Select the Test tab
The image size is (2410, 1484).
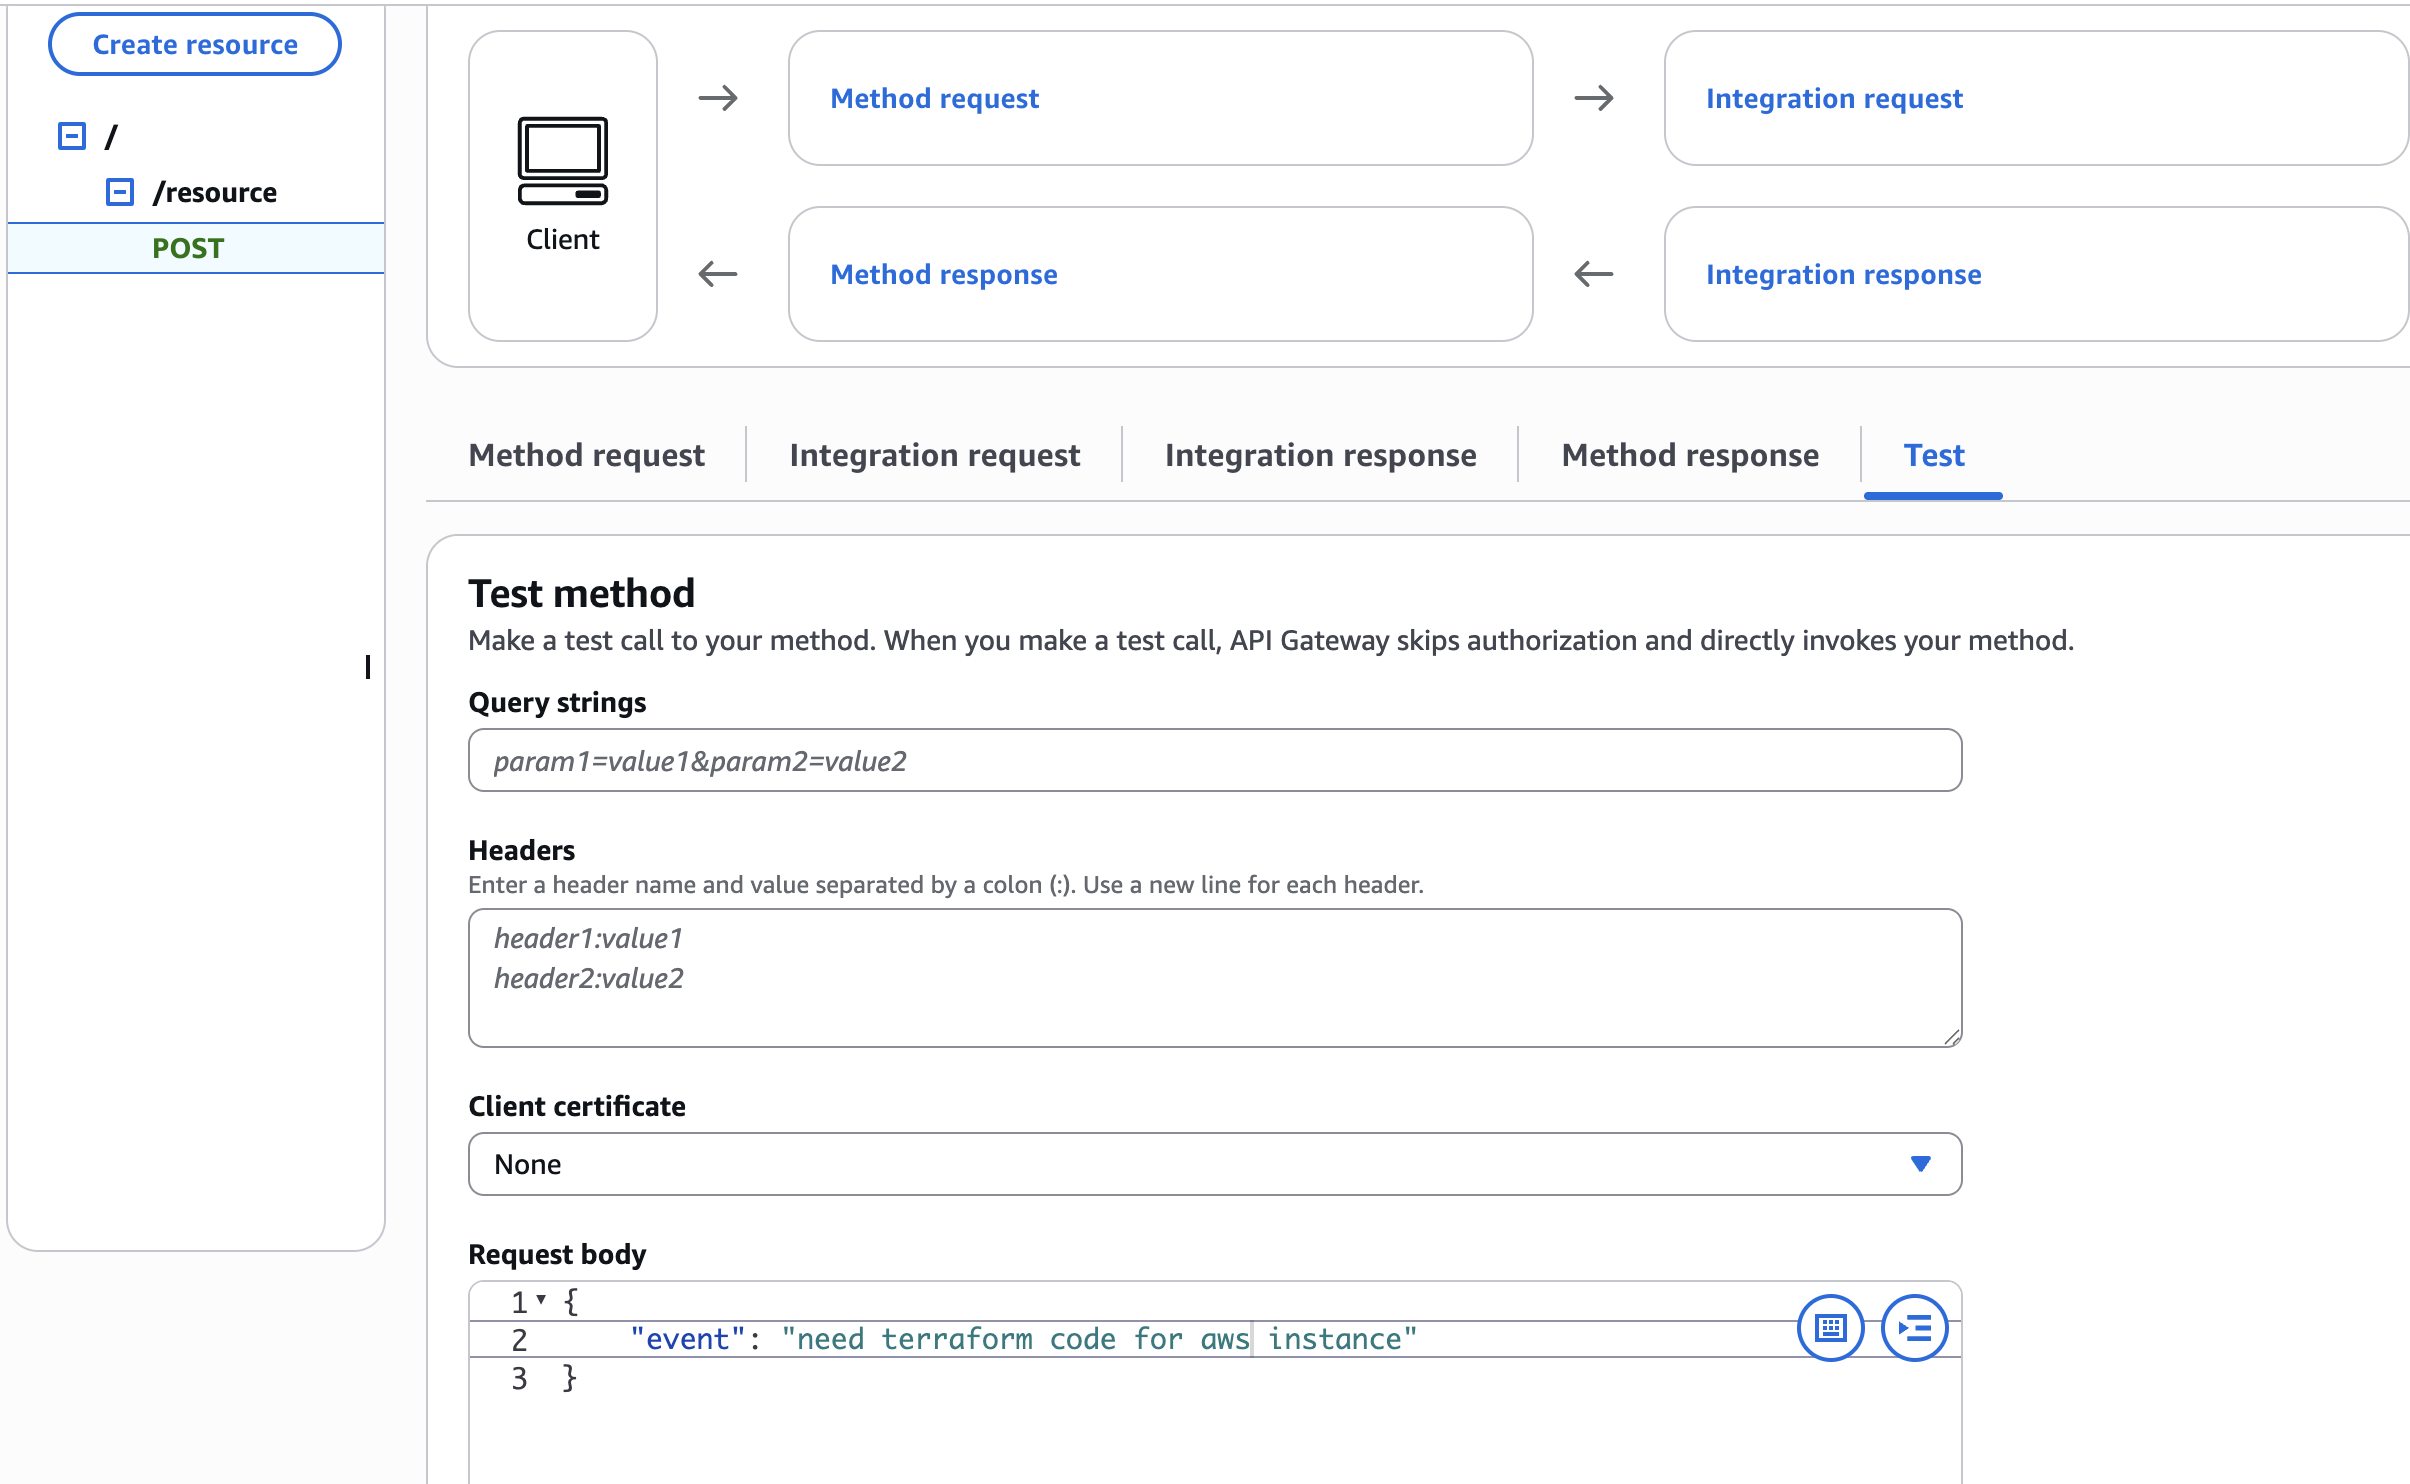point(1933,456)
